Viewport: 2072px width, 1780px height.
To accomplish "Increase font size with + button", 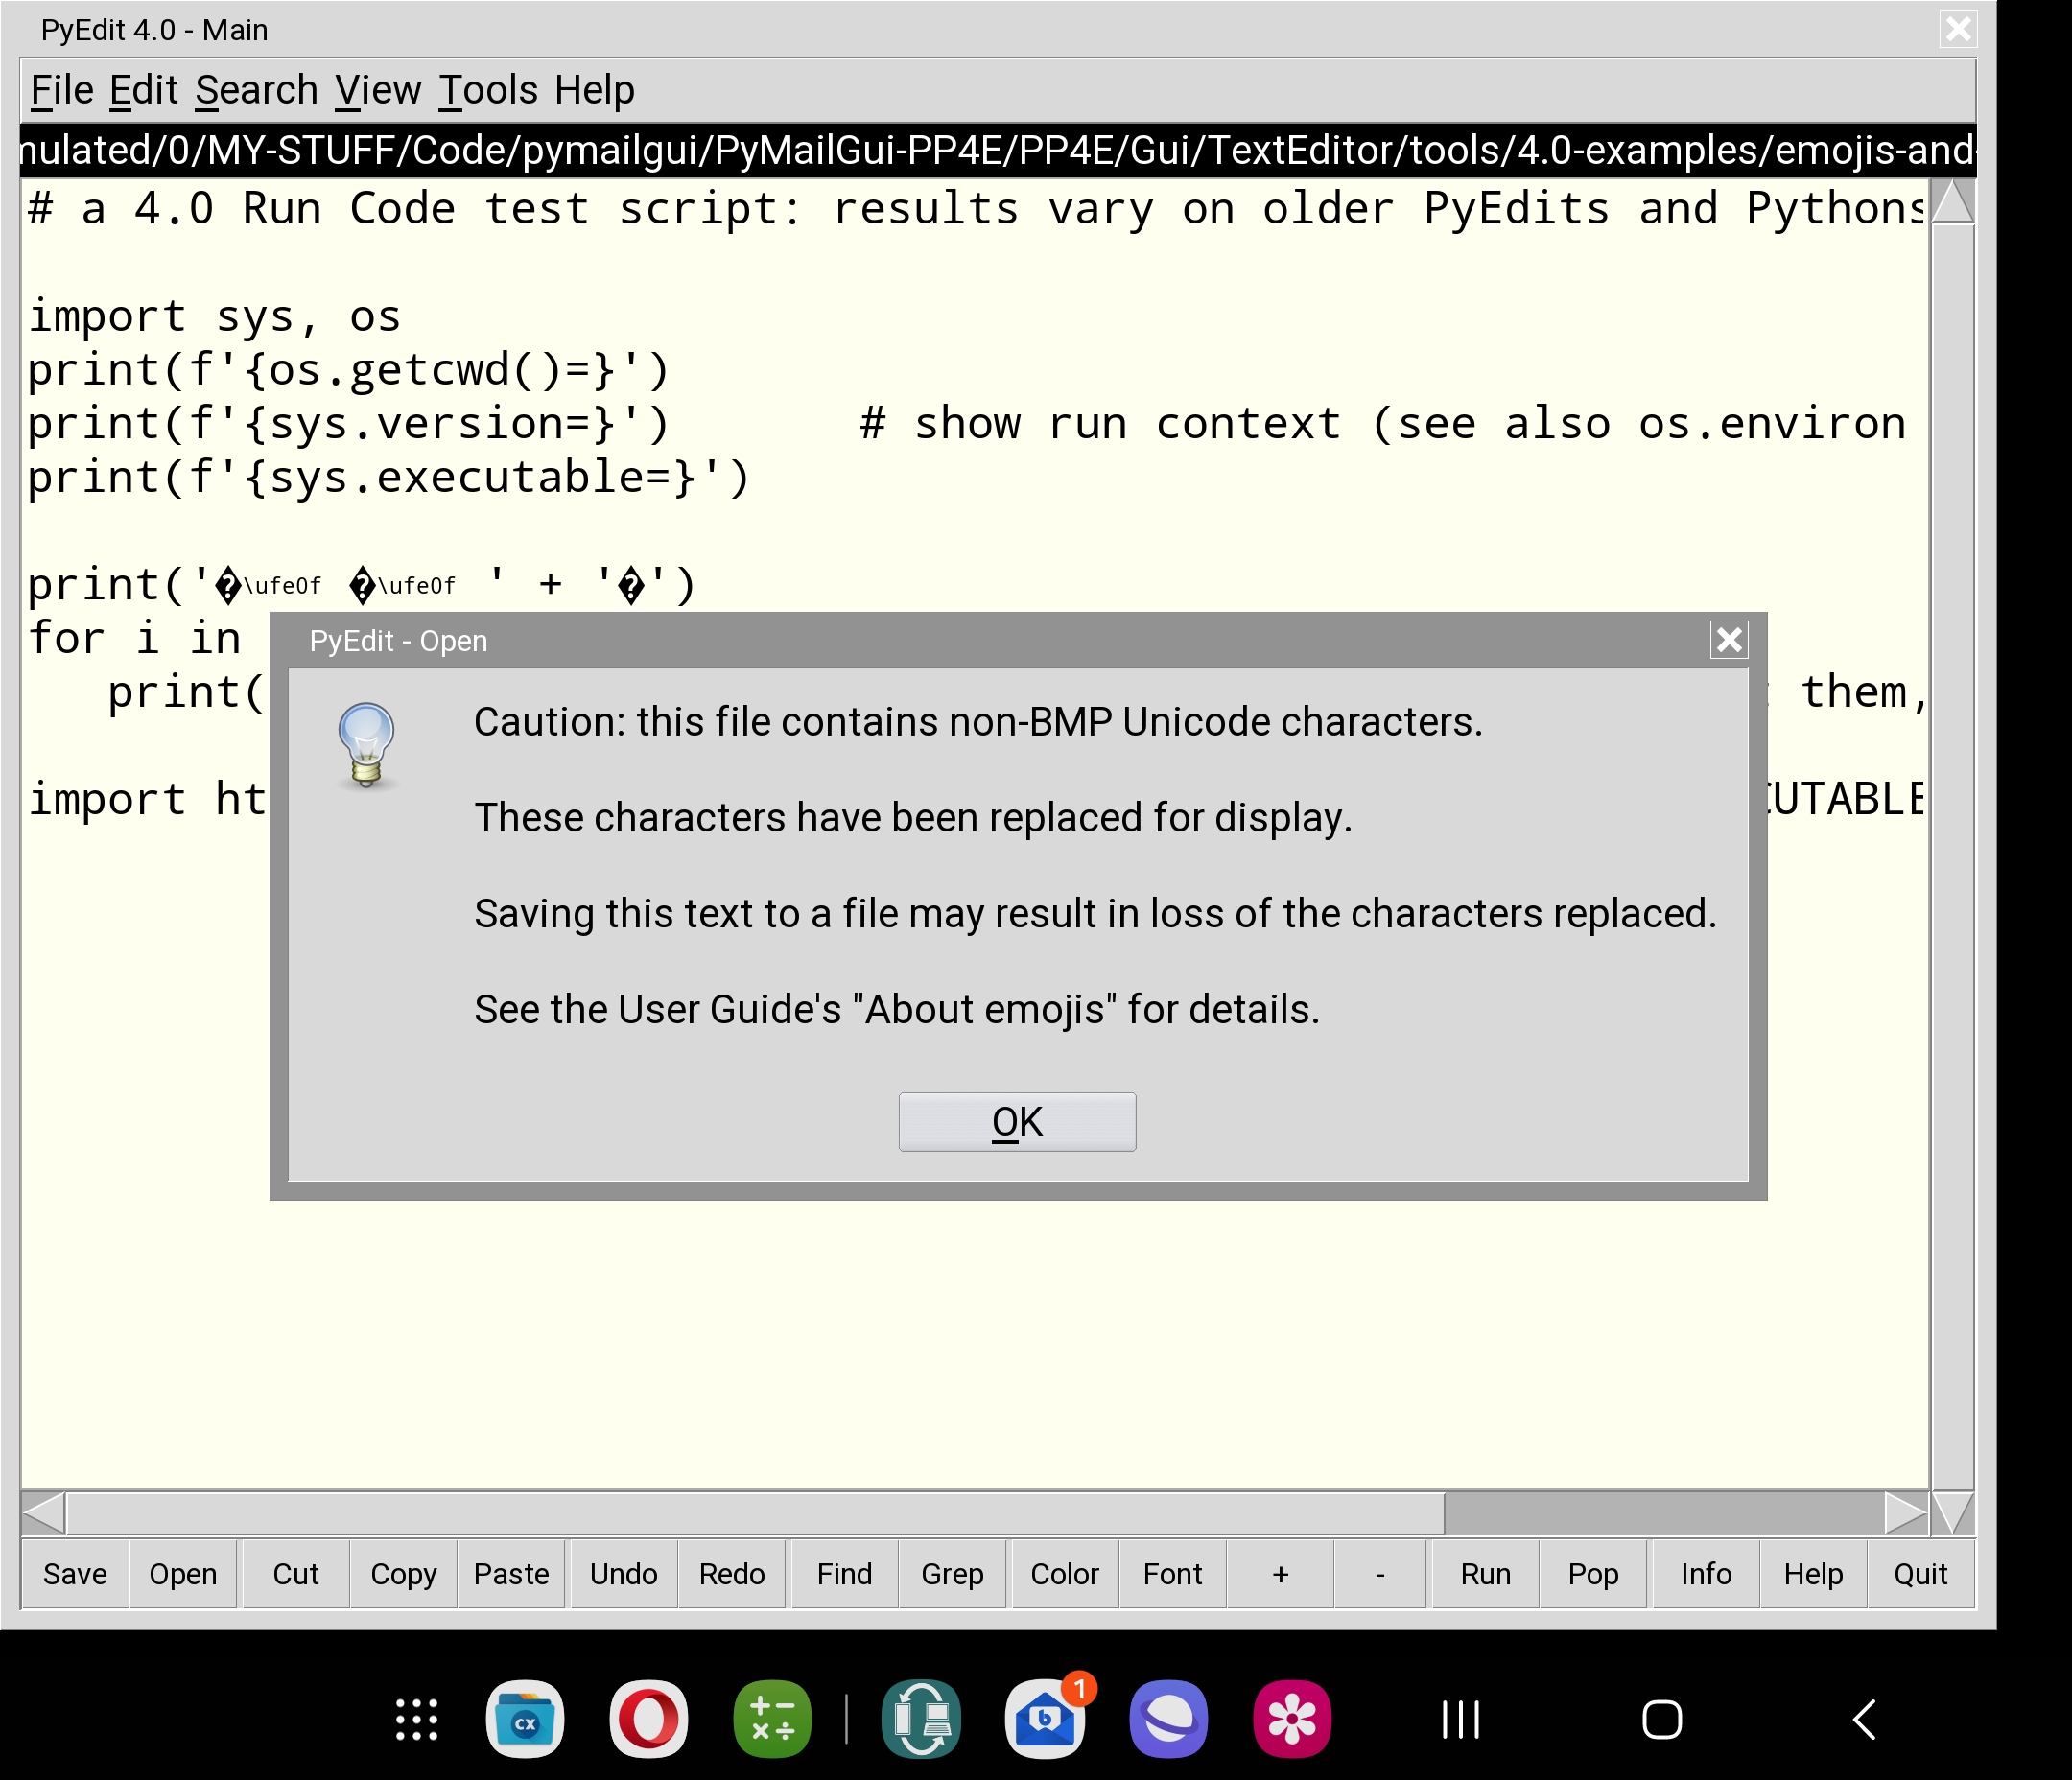I will click(x=1281, y=1574).
